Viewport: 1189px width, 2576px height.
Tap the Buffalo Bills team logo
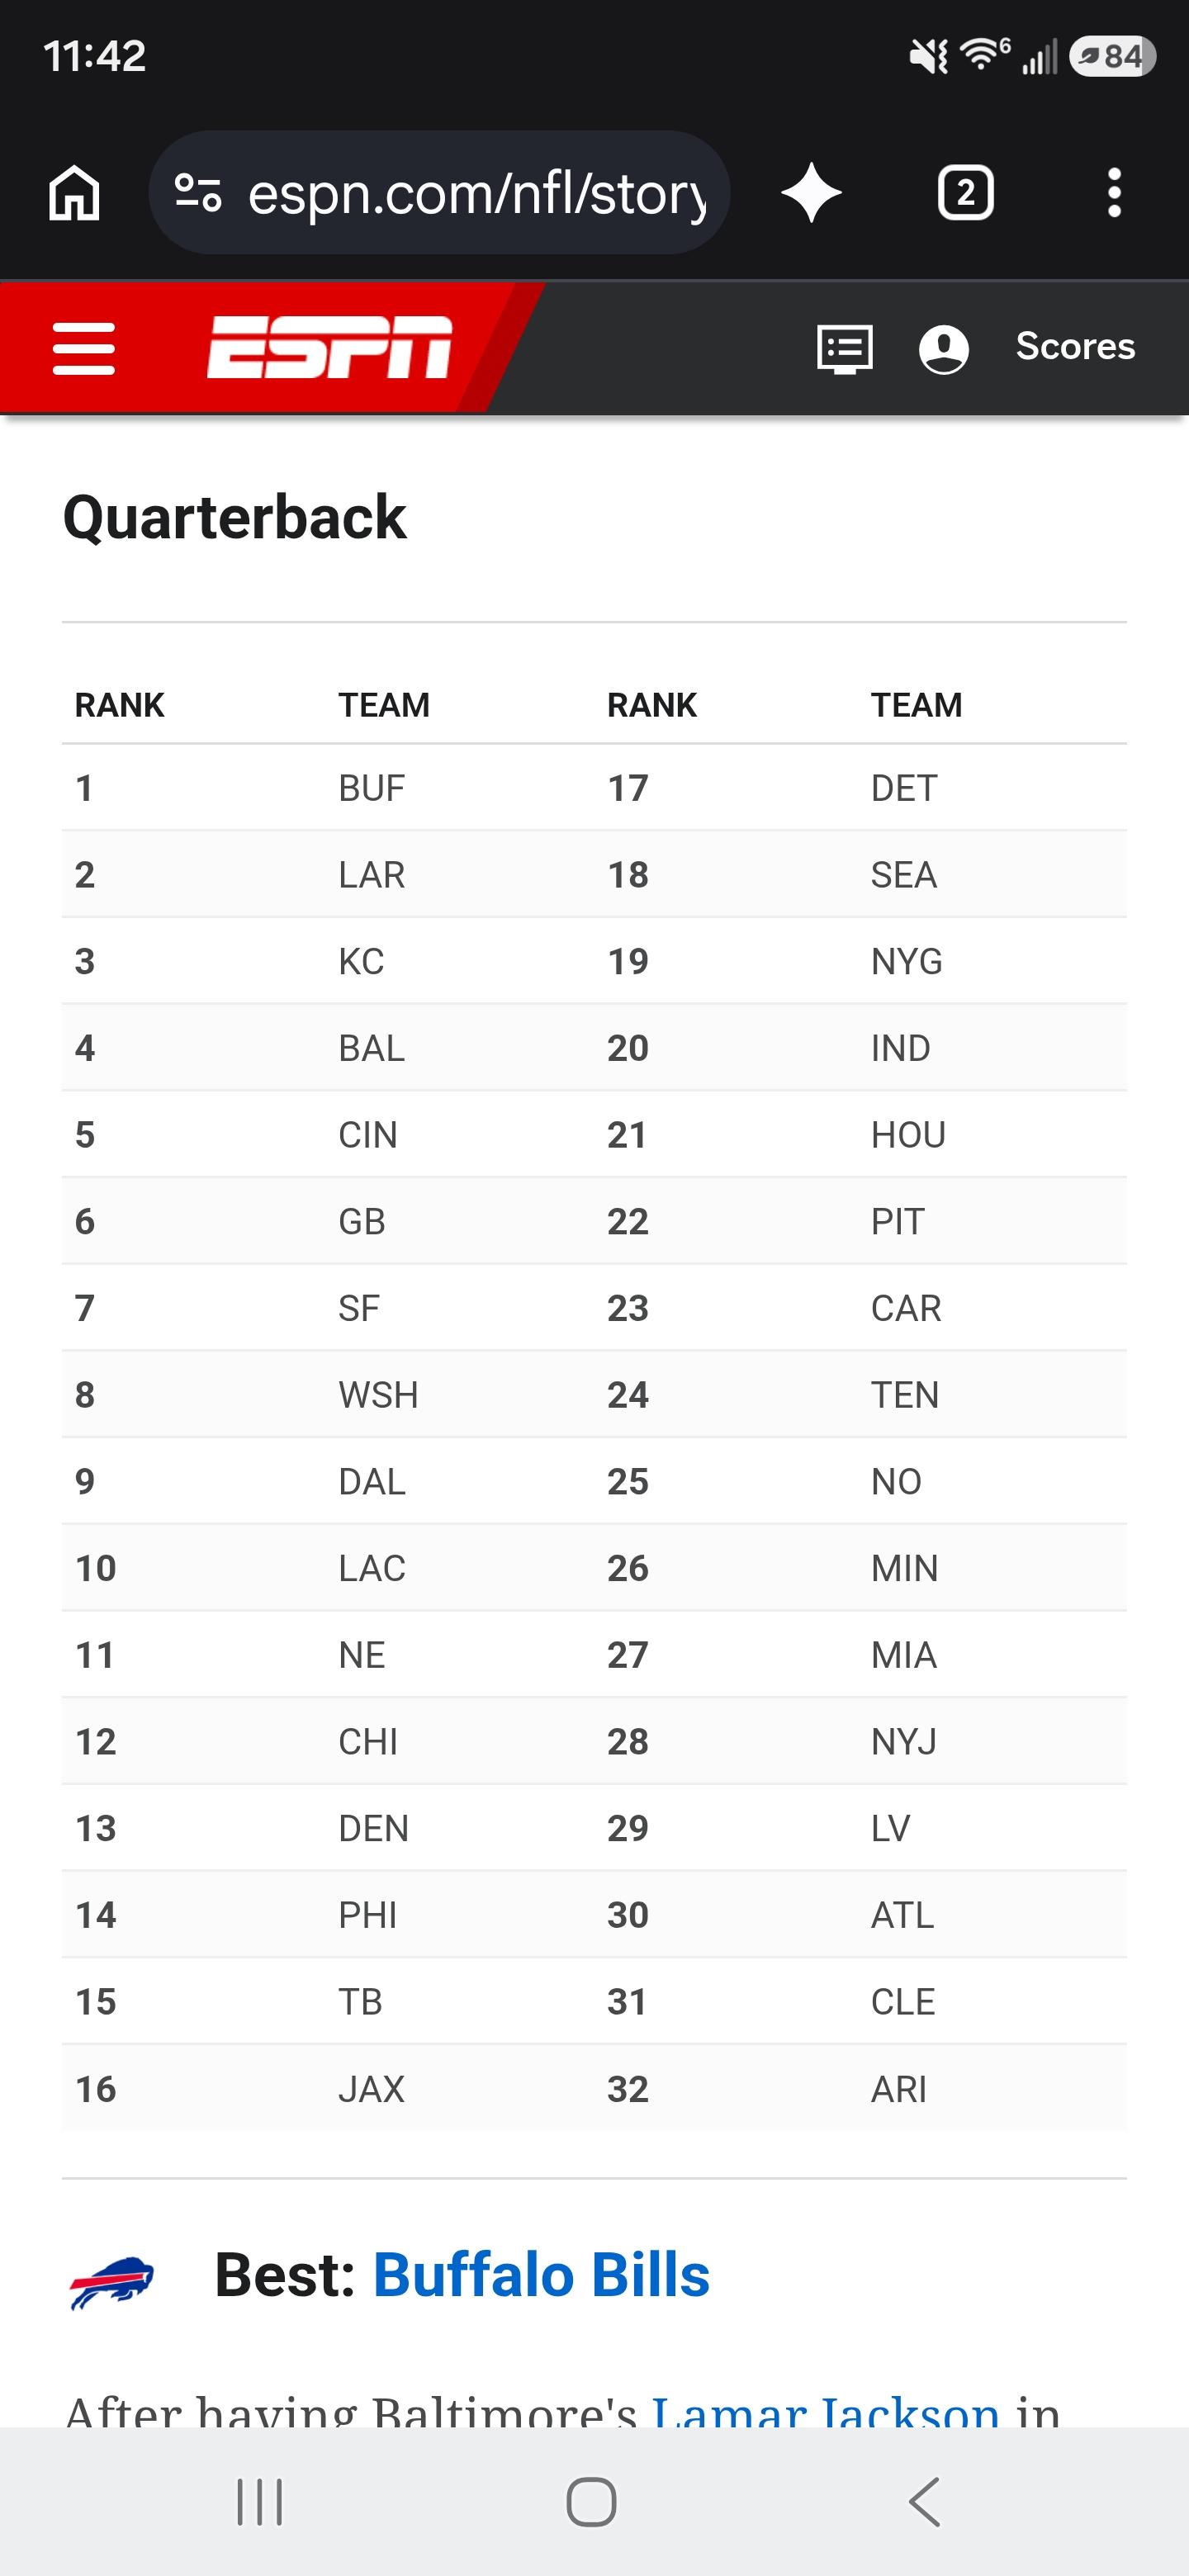click(112, 2281)
